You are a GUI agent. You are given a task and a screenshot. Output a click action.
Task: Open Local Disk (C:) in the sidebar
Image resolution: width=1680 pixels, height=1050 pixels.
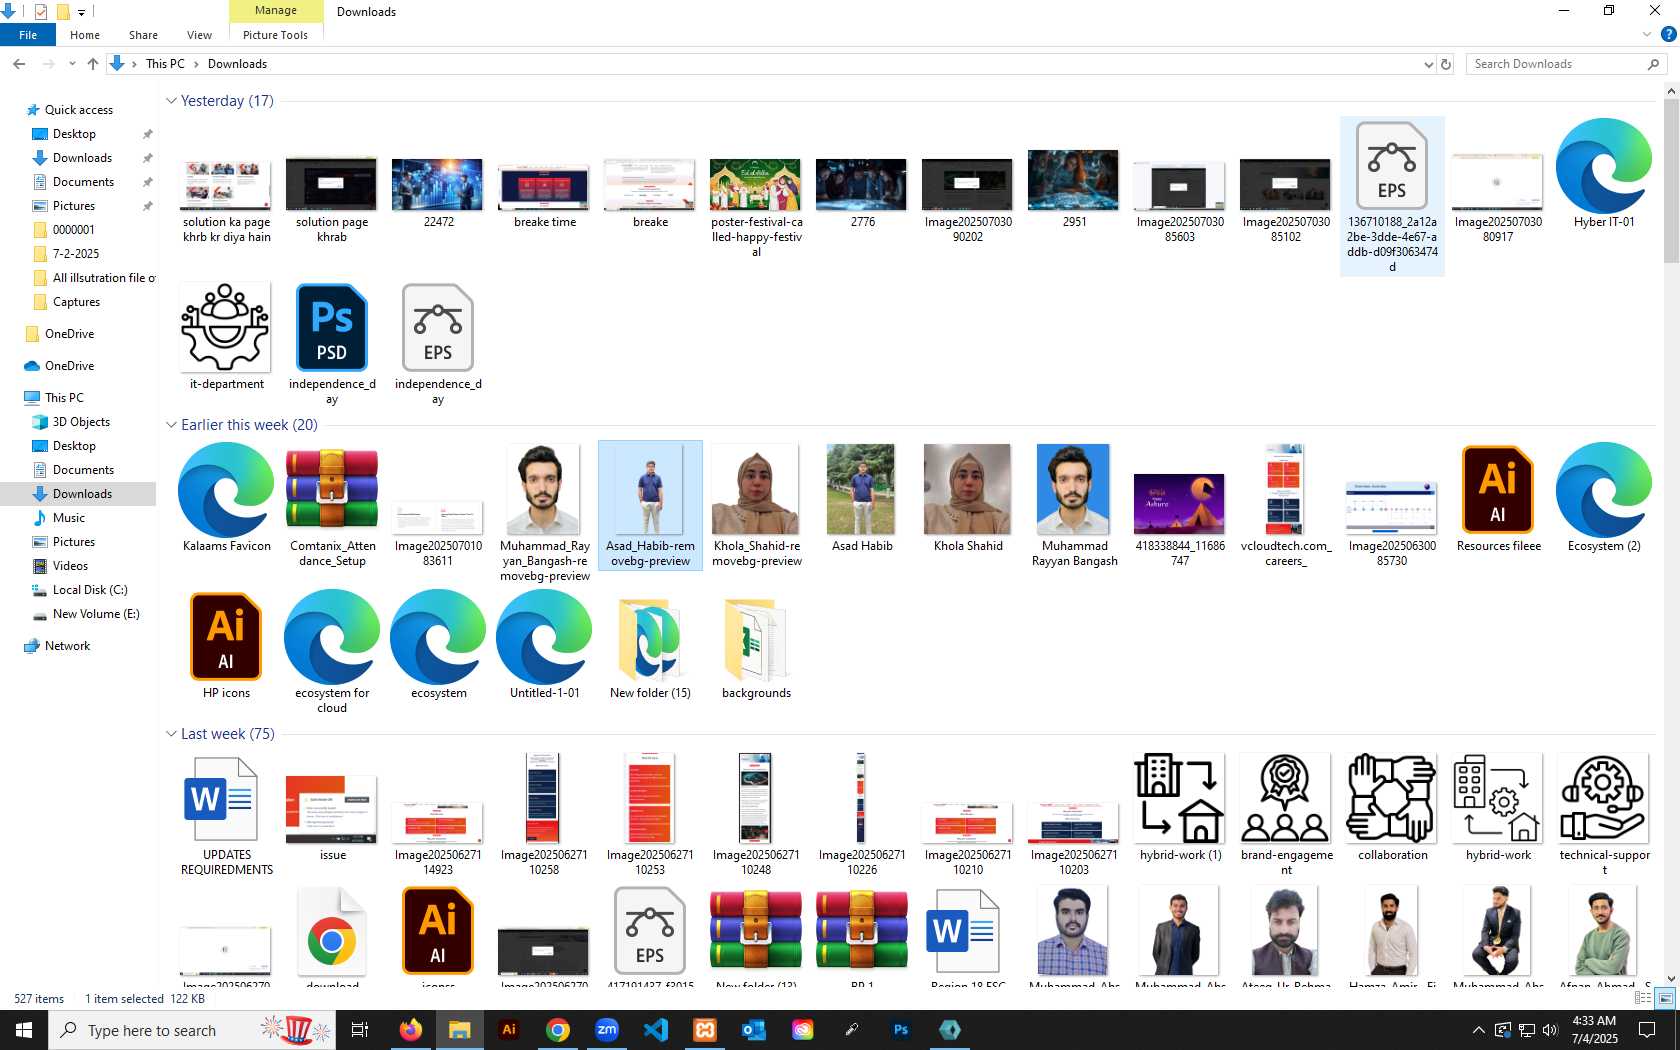pos(90,590)
